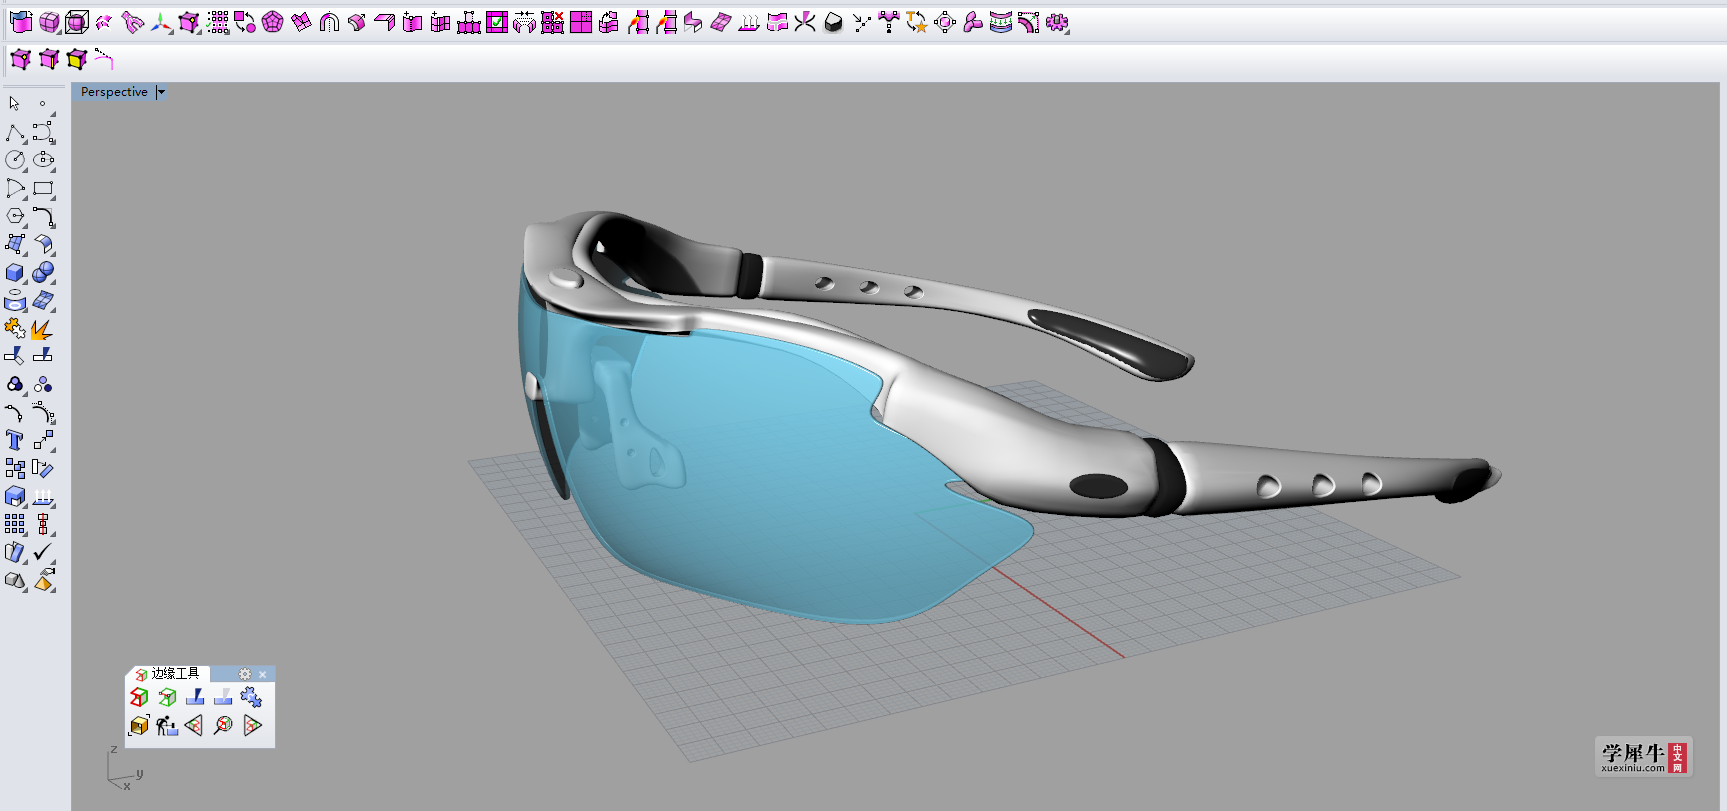Toggle face selection mode yellow-face cube
1727x811 pixels.
77,60
